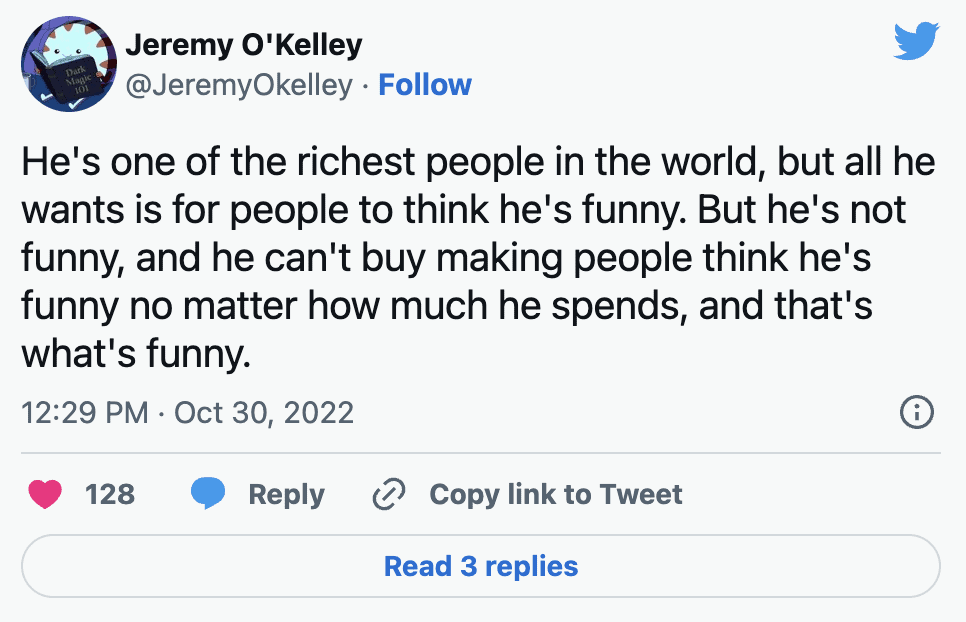Select Copy link to Tweet text

555,493
